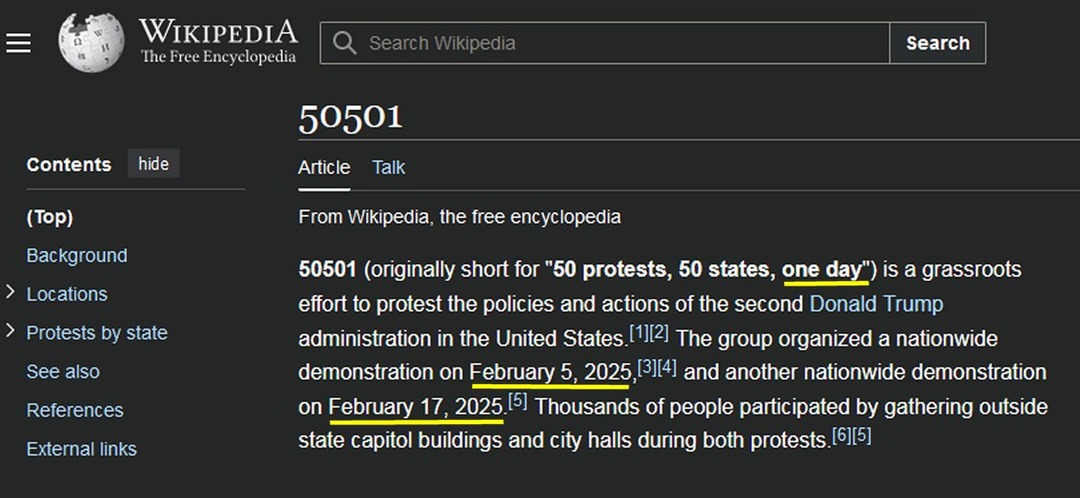This screenshot has height=498, width=1080.
Task: Open citation footnote [6]
Action: (x=842, y=436)
